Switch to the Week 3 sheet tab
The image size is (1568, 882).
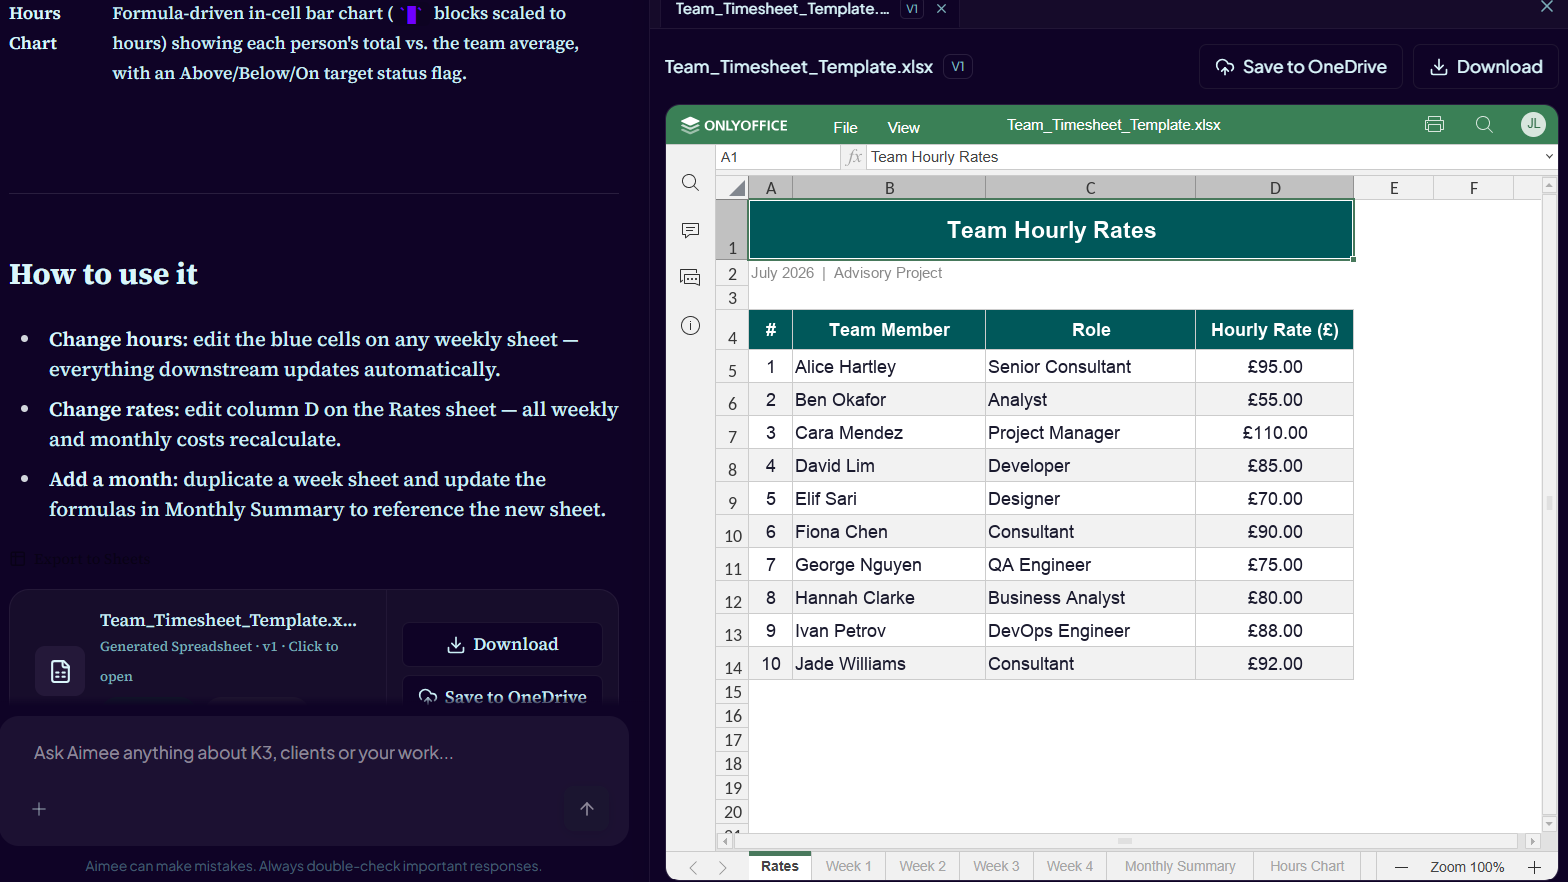point(996,866)
